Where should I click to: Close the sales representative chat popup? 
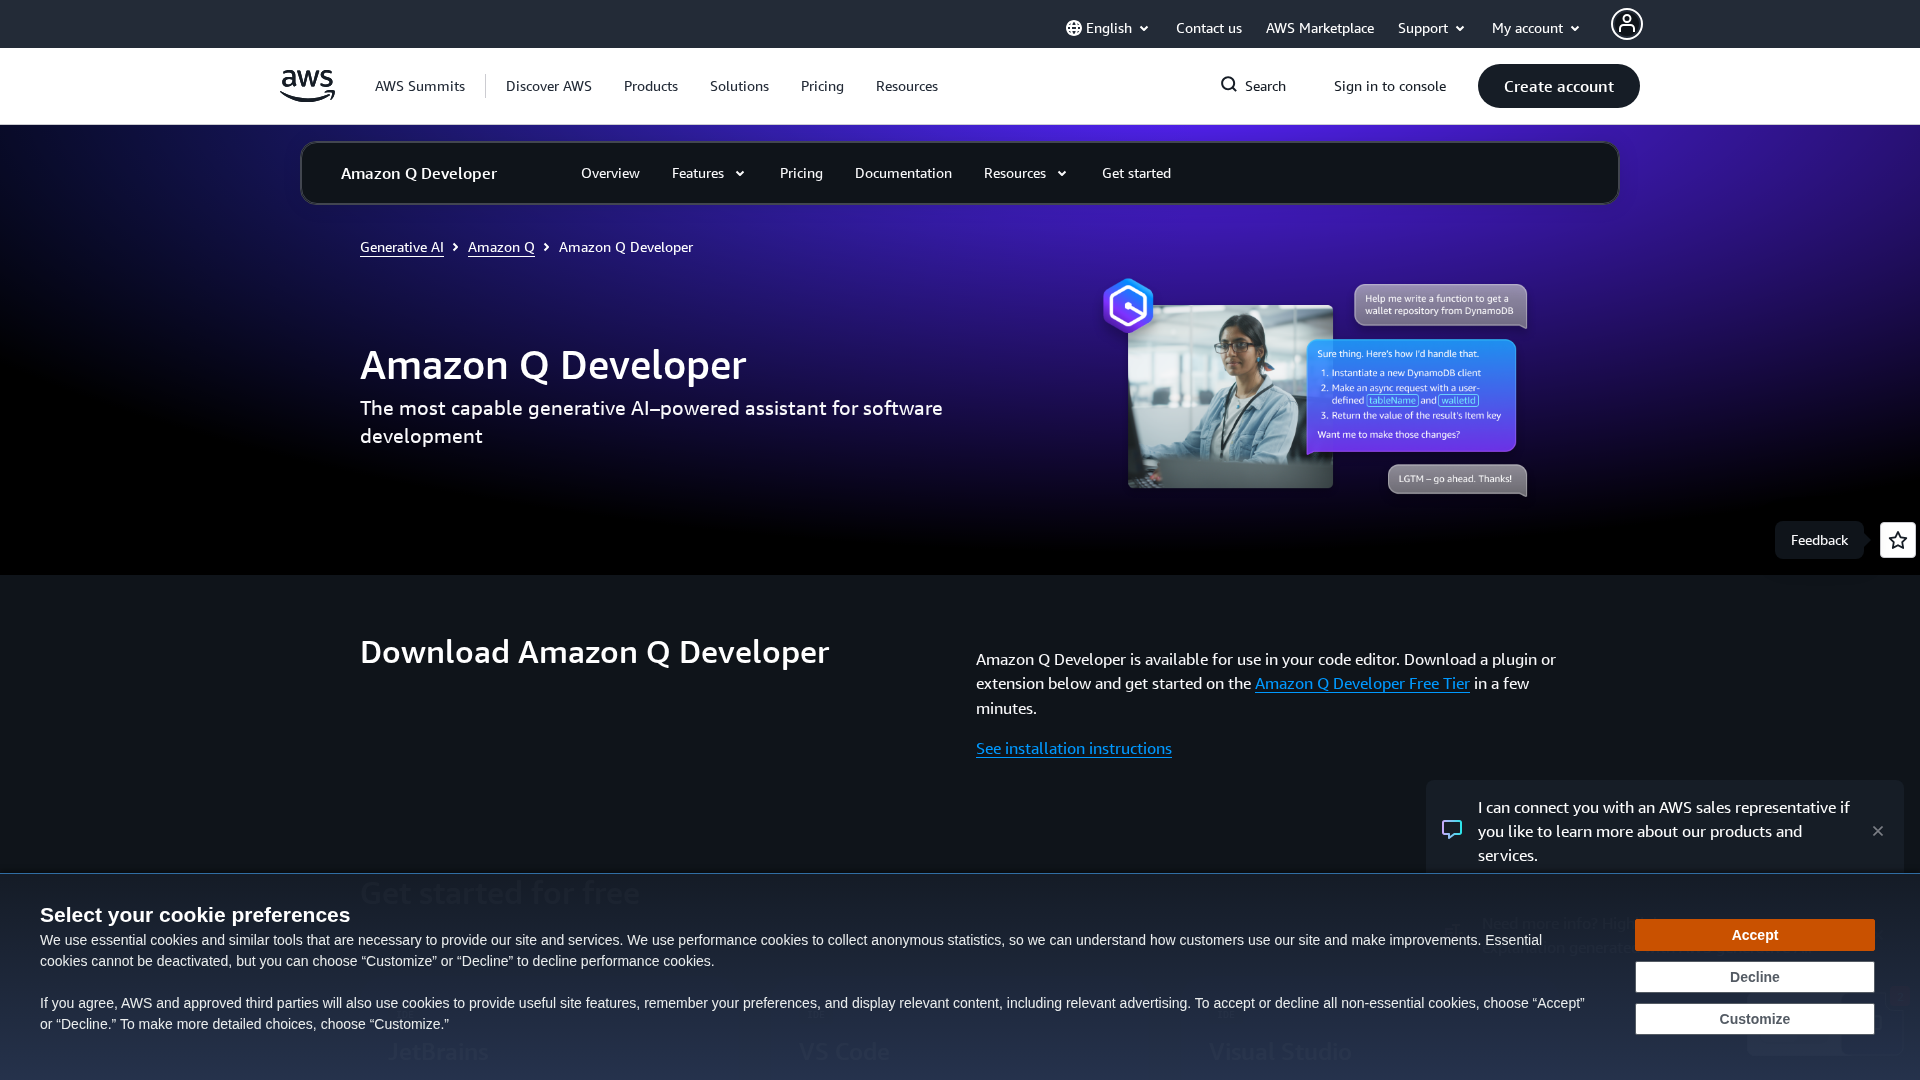(1878, 831)
